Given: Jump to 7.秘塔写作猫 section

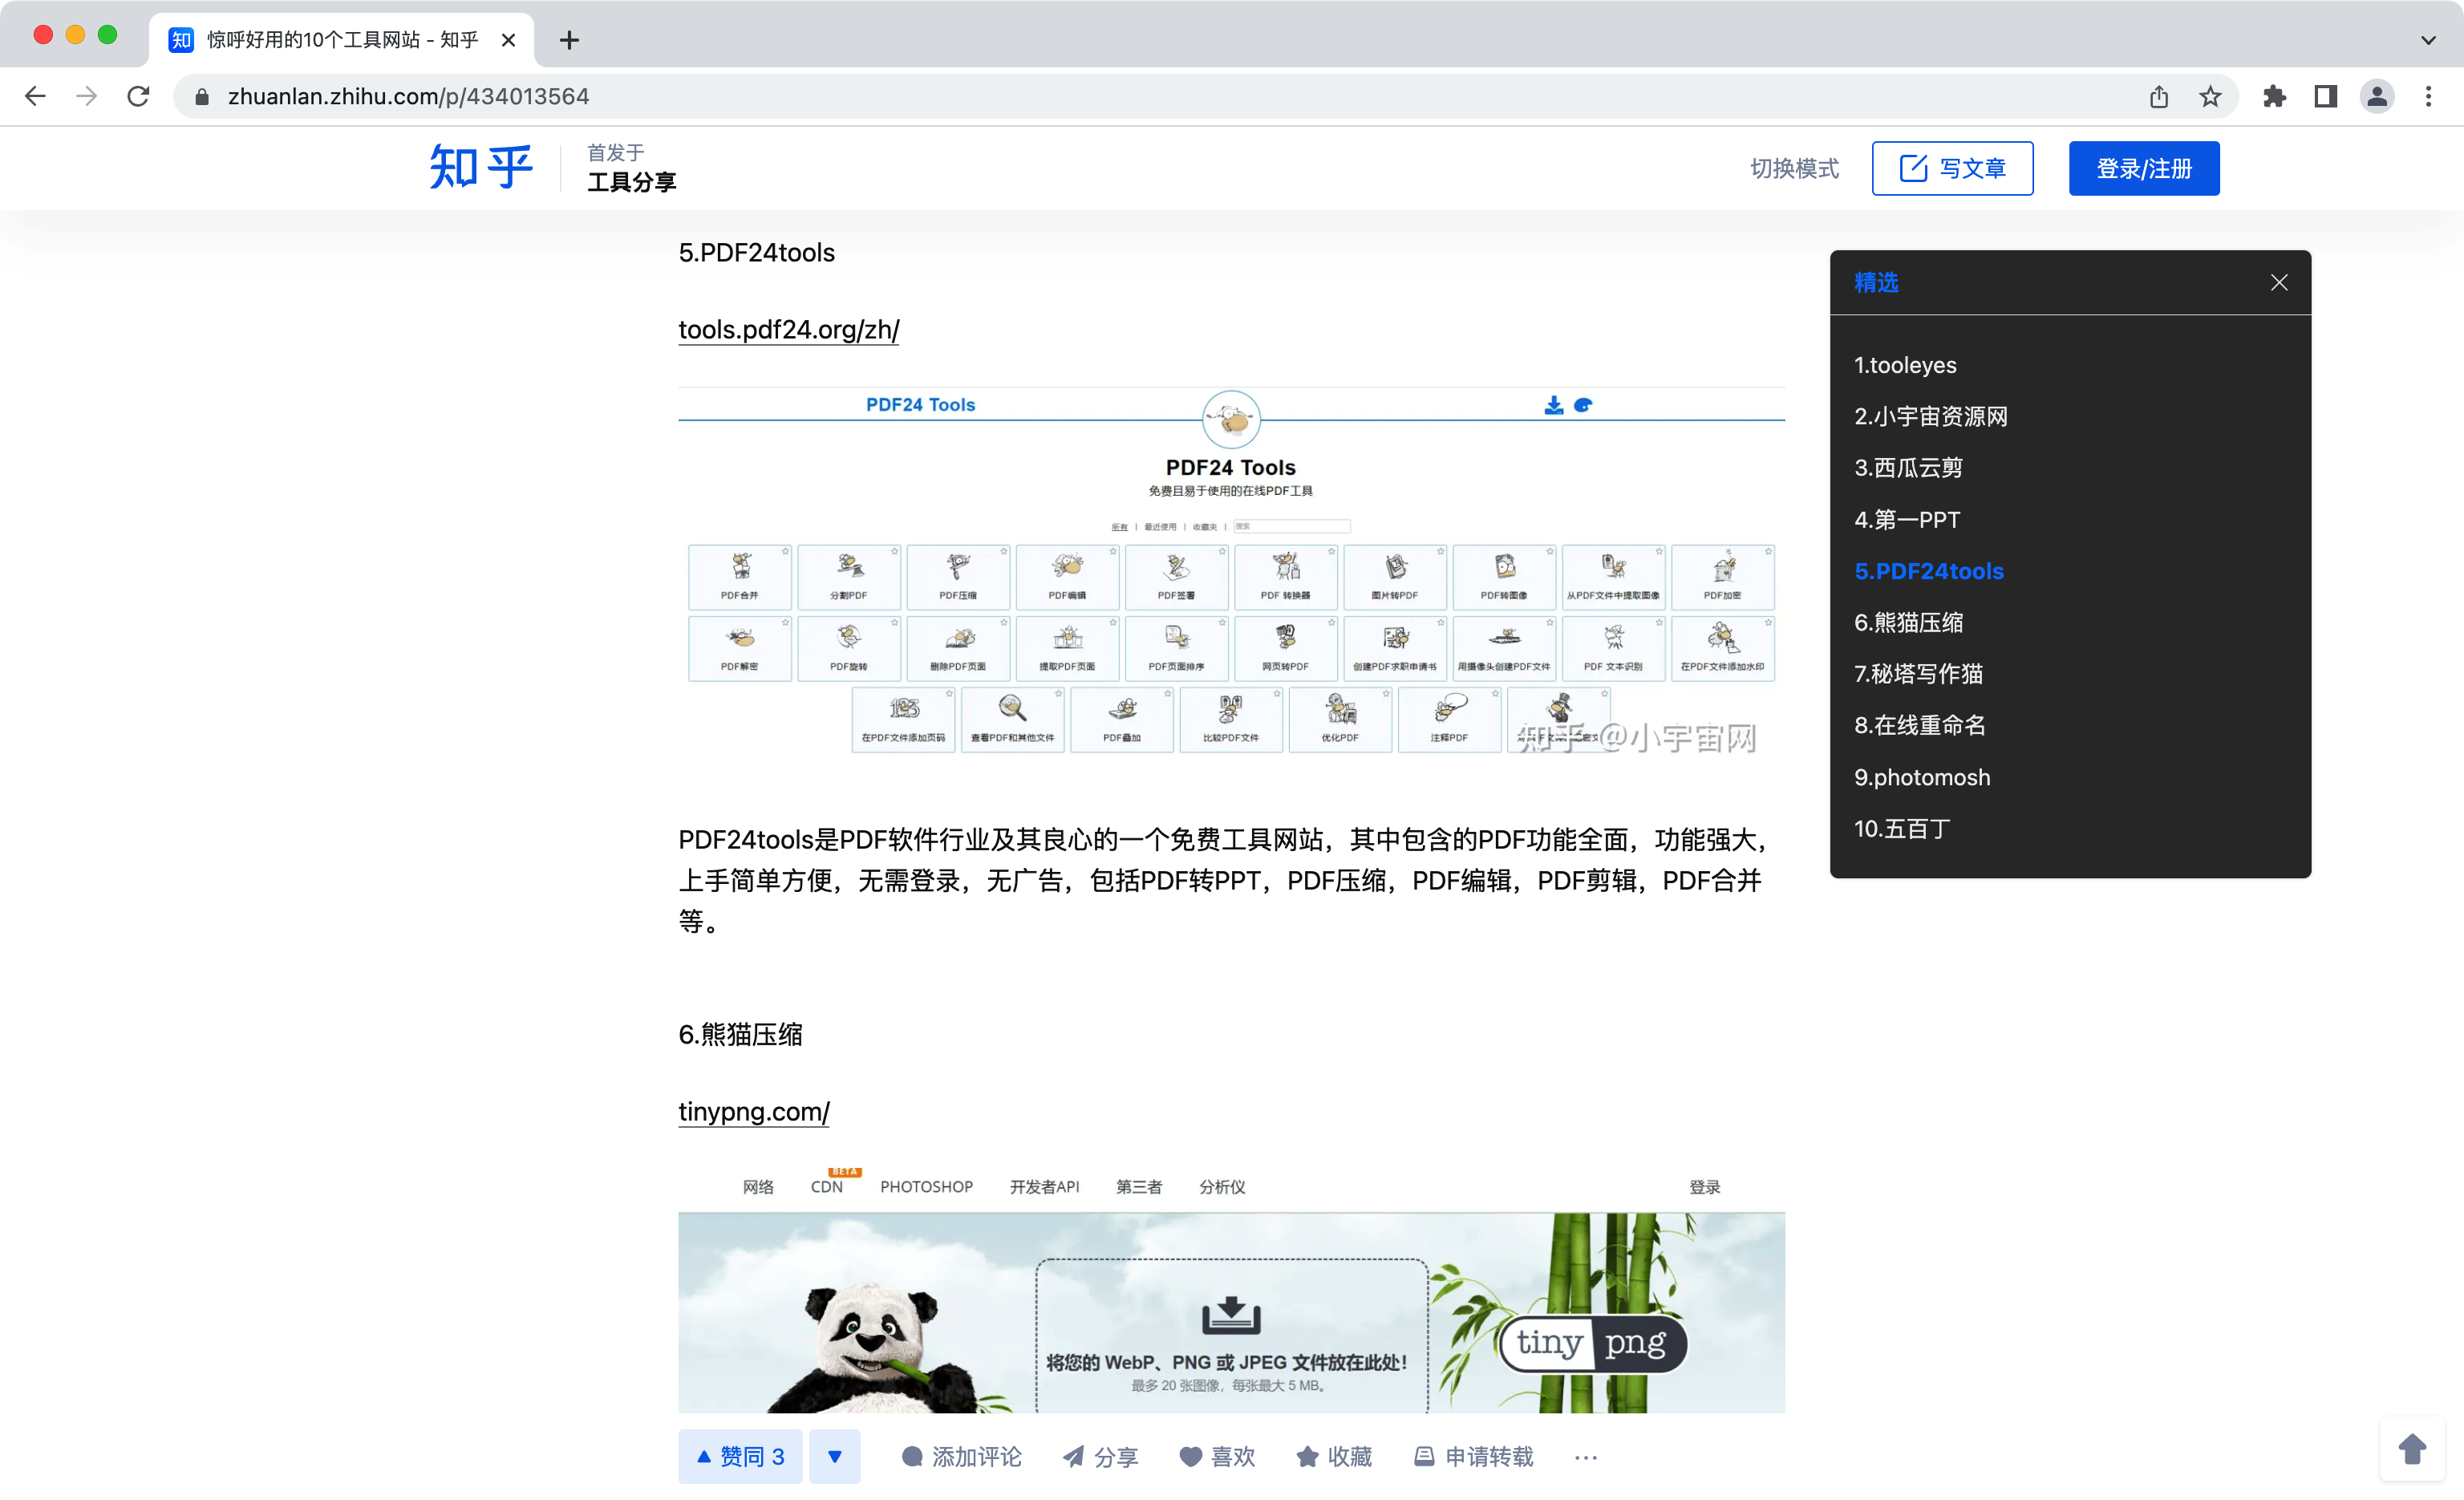Looking at the screenshot, I should (x=1918, y=674).
